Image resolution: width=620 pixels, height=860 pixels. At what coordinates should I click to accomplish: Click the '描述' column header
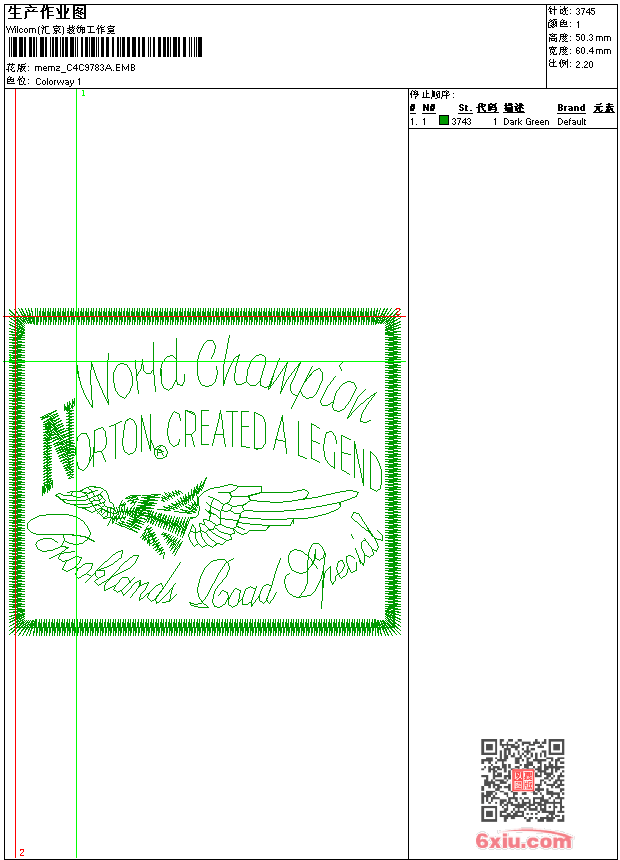(x=514, y=108)
